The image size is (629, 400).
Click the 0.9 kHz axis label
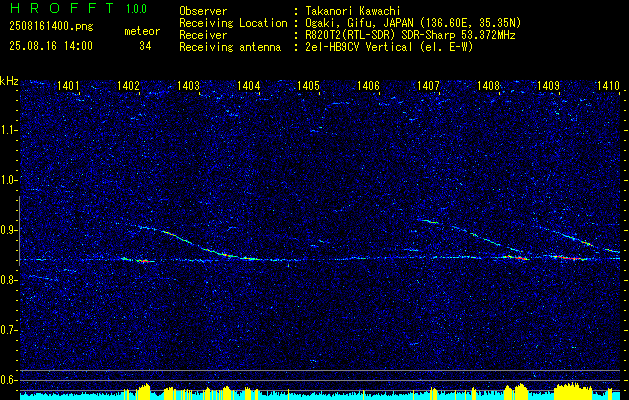(x=9, y=230)
